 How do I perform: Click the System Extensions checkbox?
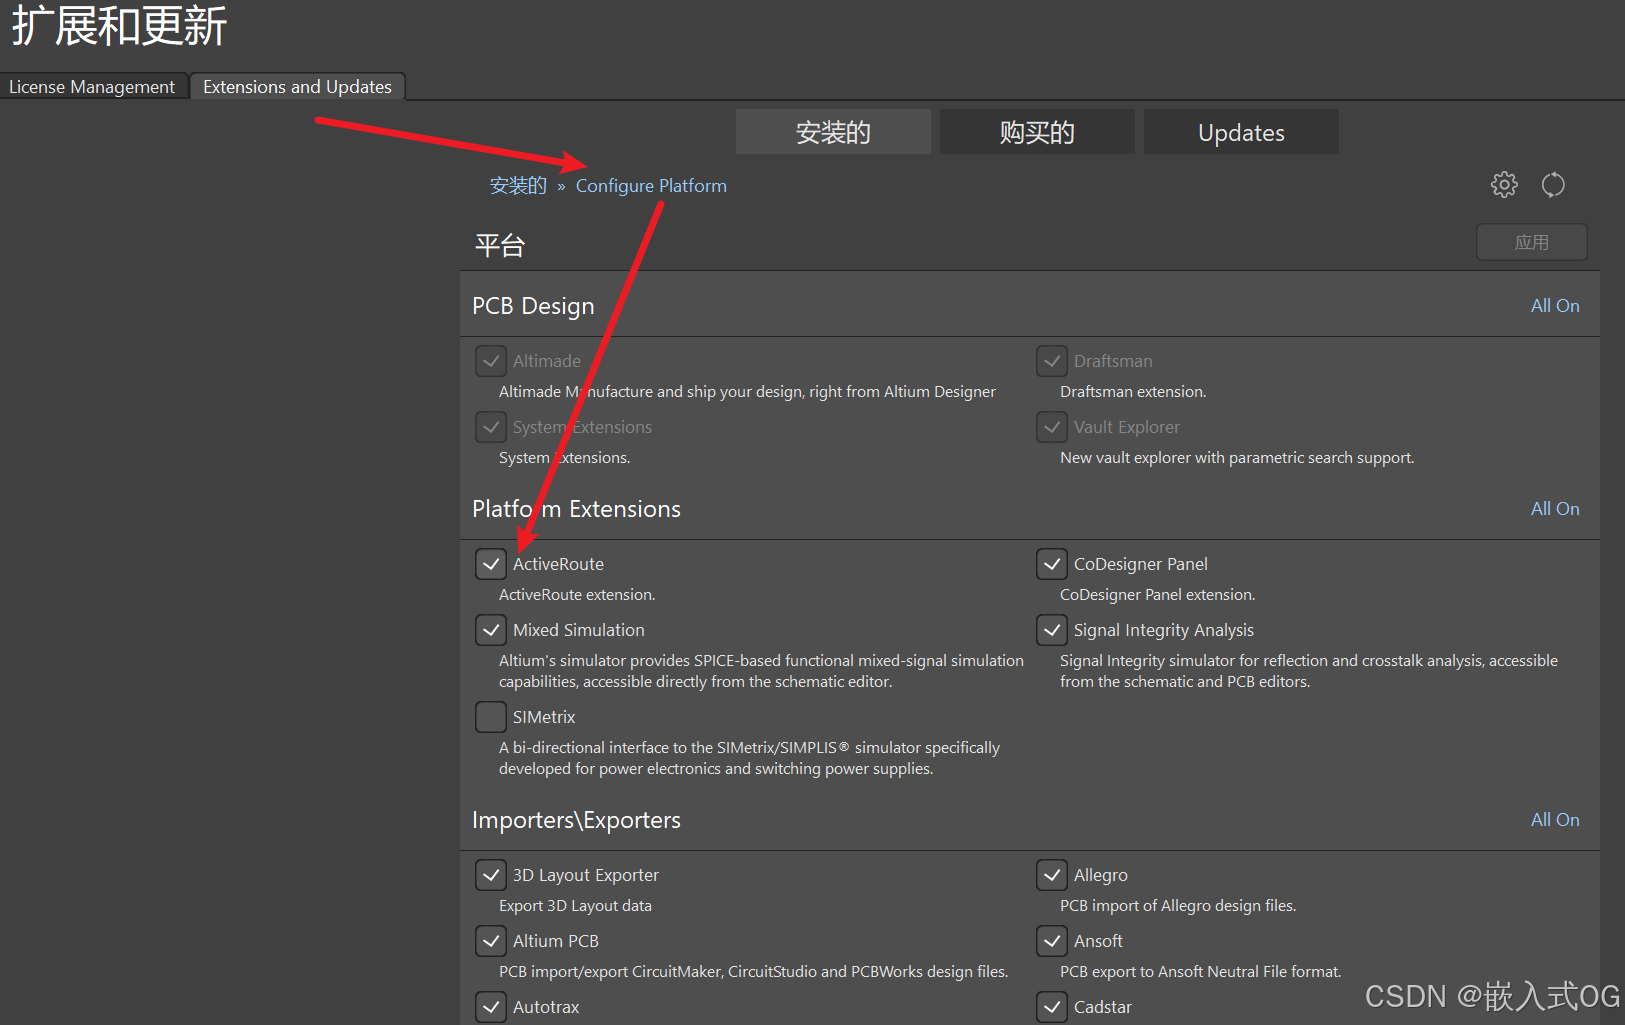pyautogui.click(x=491, y=427)
